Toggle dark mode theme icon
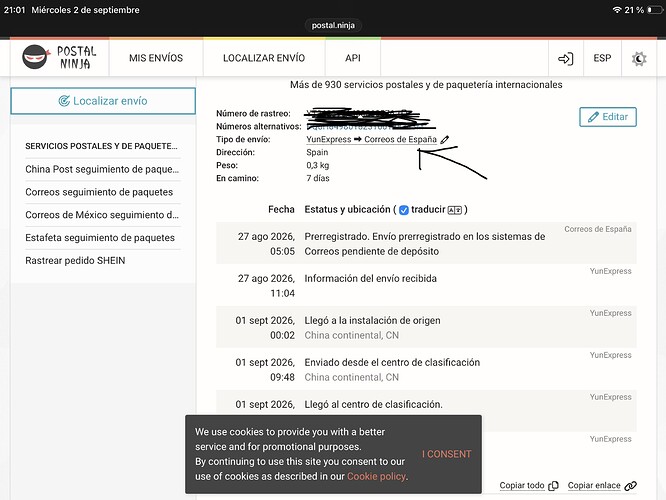 [x=639, y=58]
